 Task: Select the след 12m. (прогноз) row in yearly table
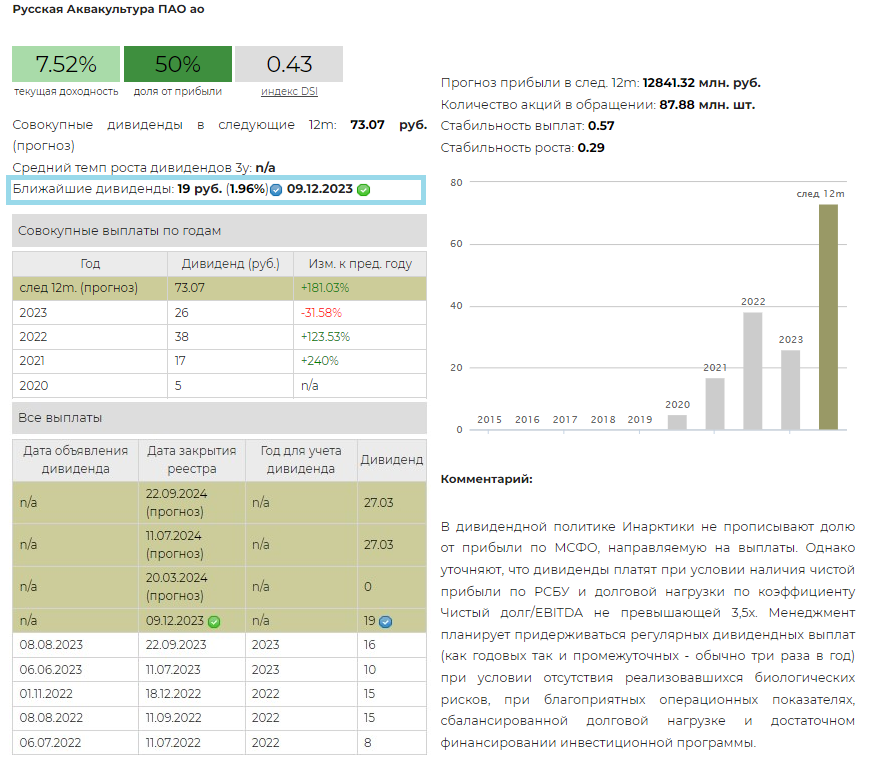(219, 288)
